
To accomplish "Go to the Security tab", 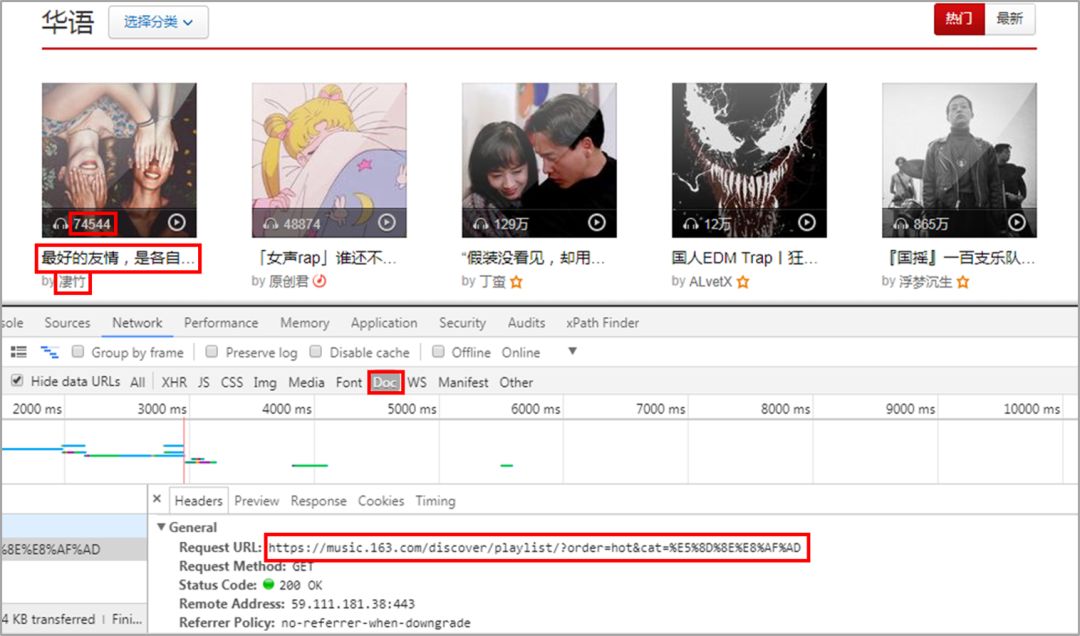I will pyautogui.click(x=462, y=322).
